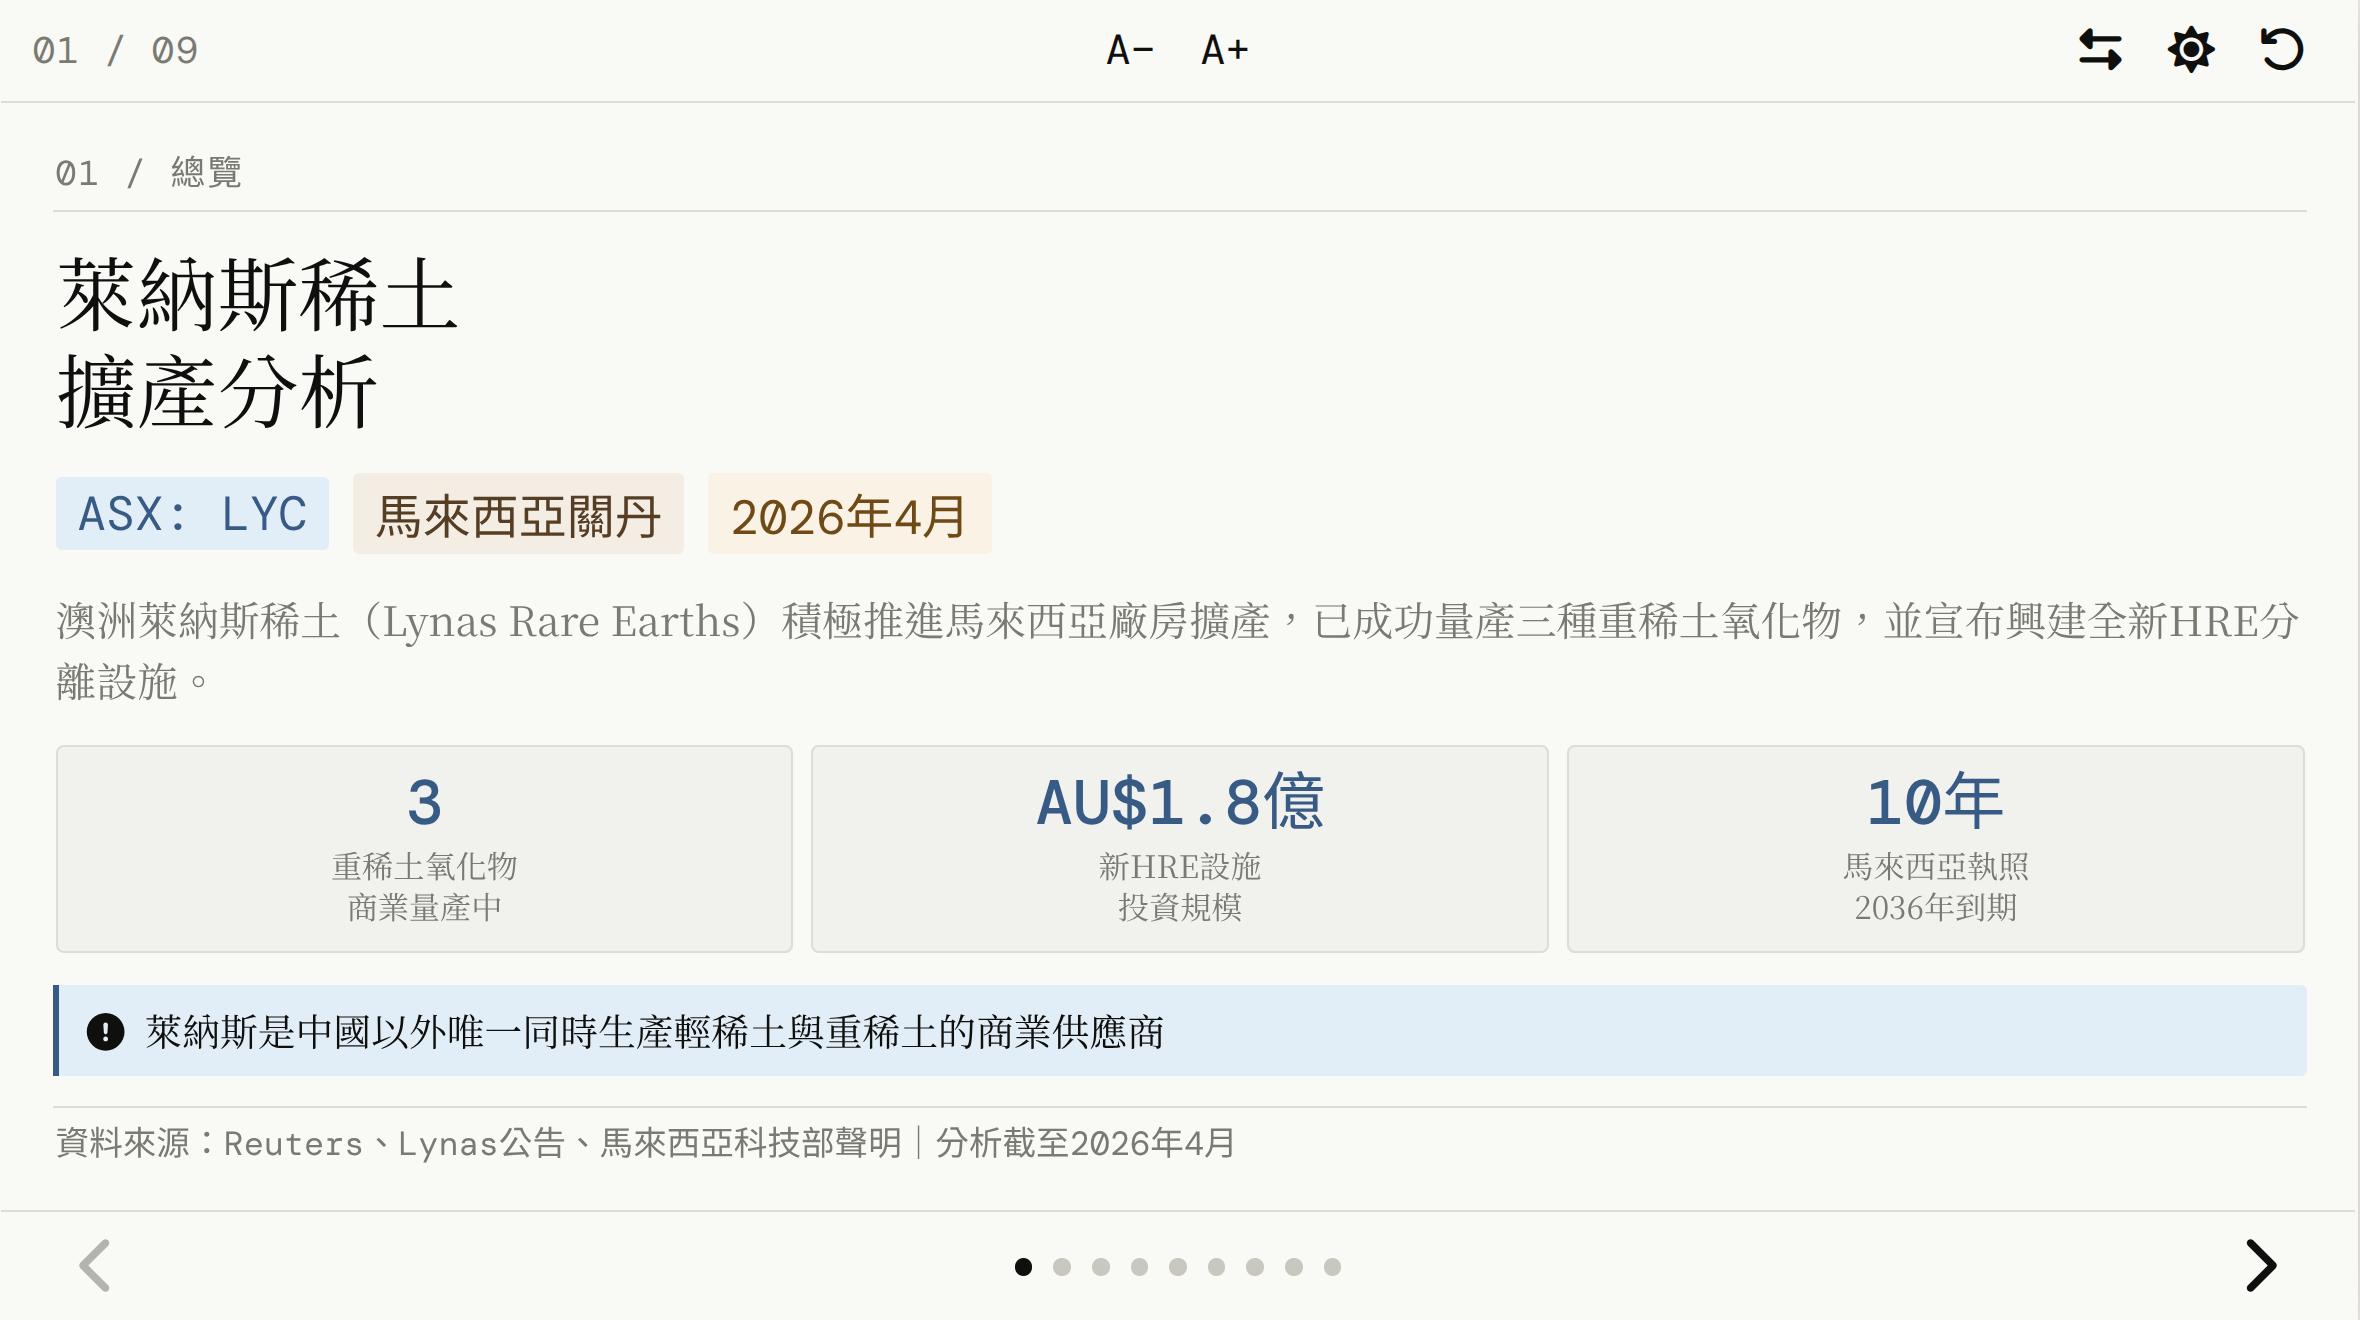Select the 10年 license stat card
The height and width of the screenshot is (1320, 2360).
click(1936, 849)
